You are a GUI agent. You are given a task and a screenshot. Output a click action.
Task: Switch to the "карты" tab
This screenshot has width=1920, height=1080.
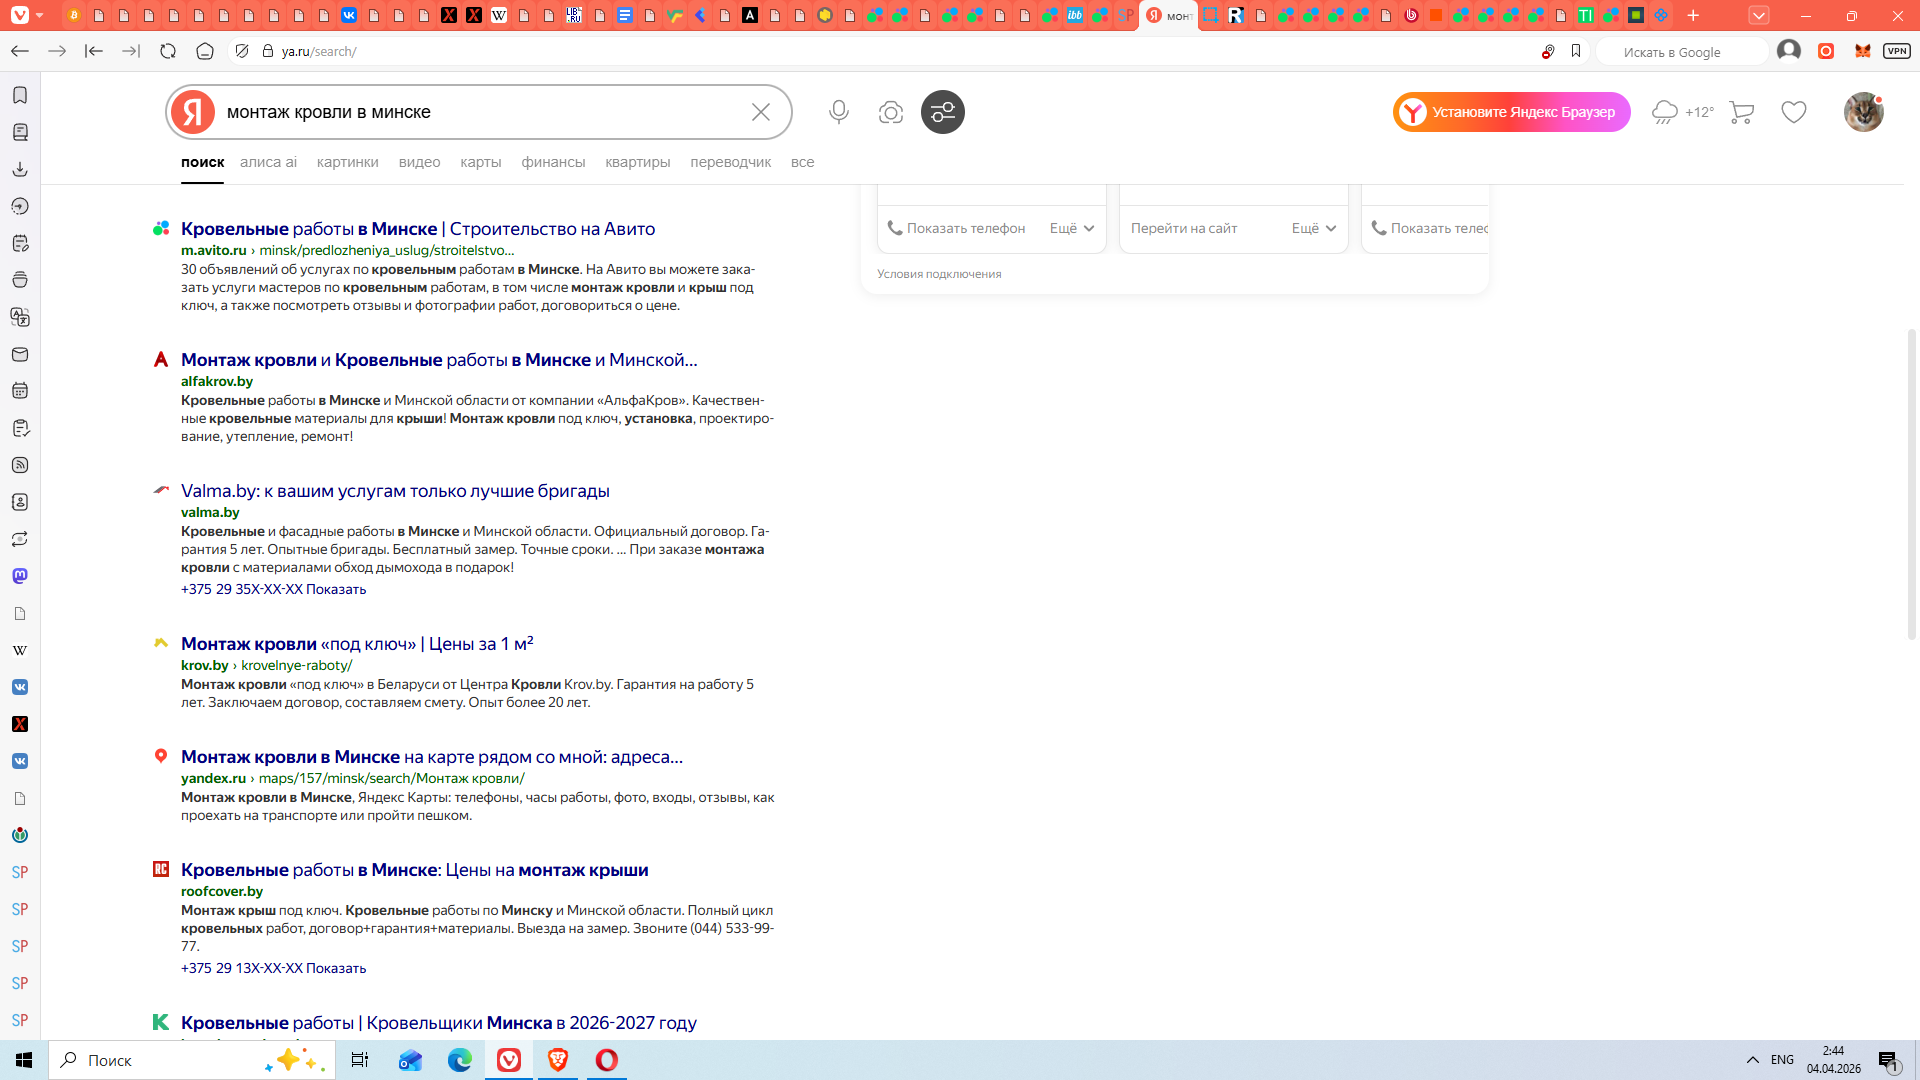coord(480,162)
